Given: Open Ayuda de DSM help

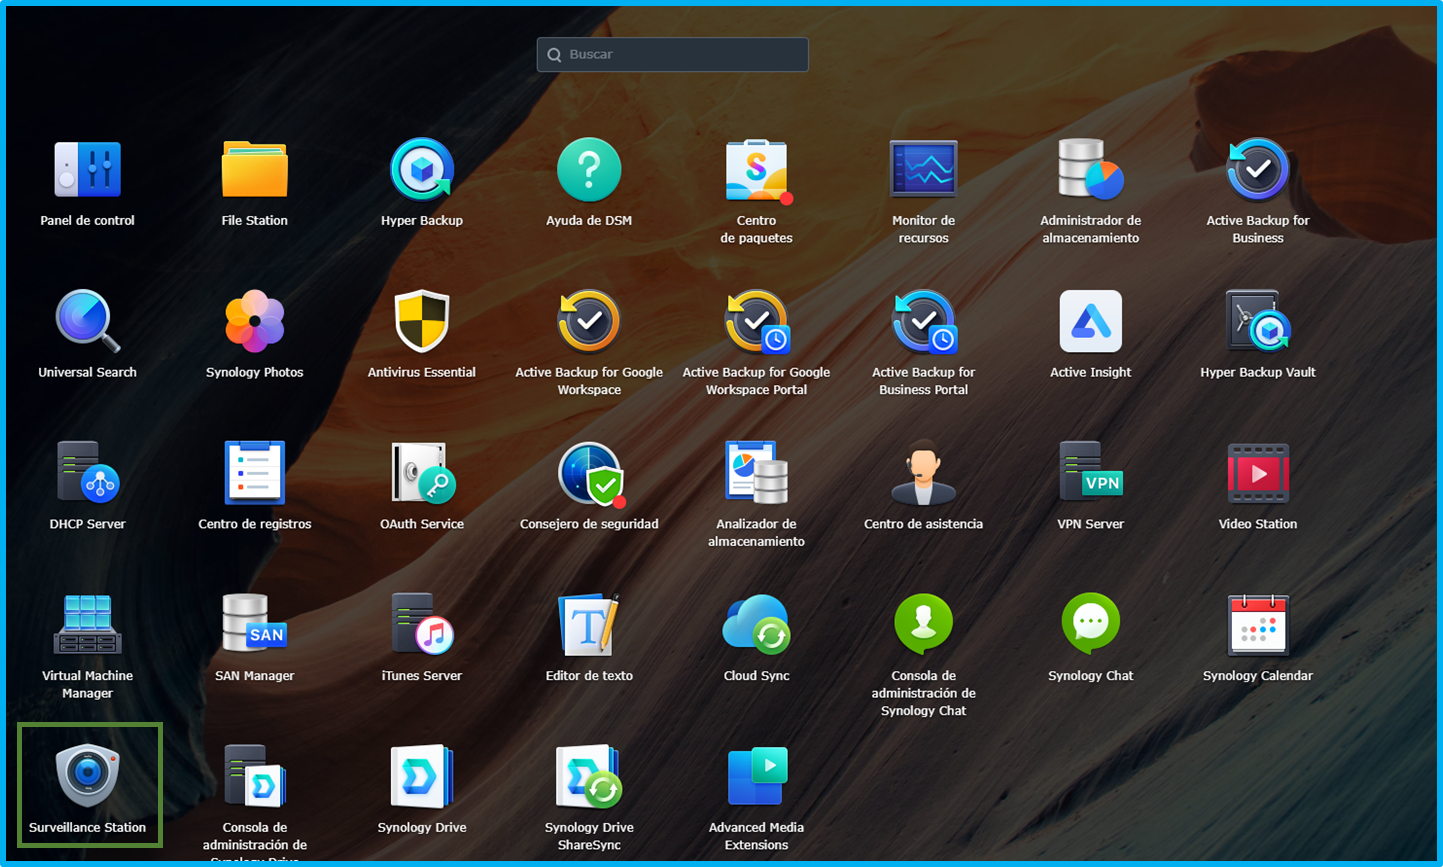Looking at the screenshot, I should (x=589, y=169).
